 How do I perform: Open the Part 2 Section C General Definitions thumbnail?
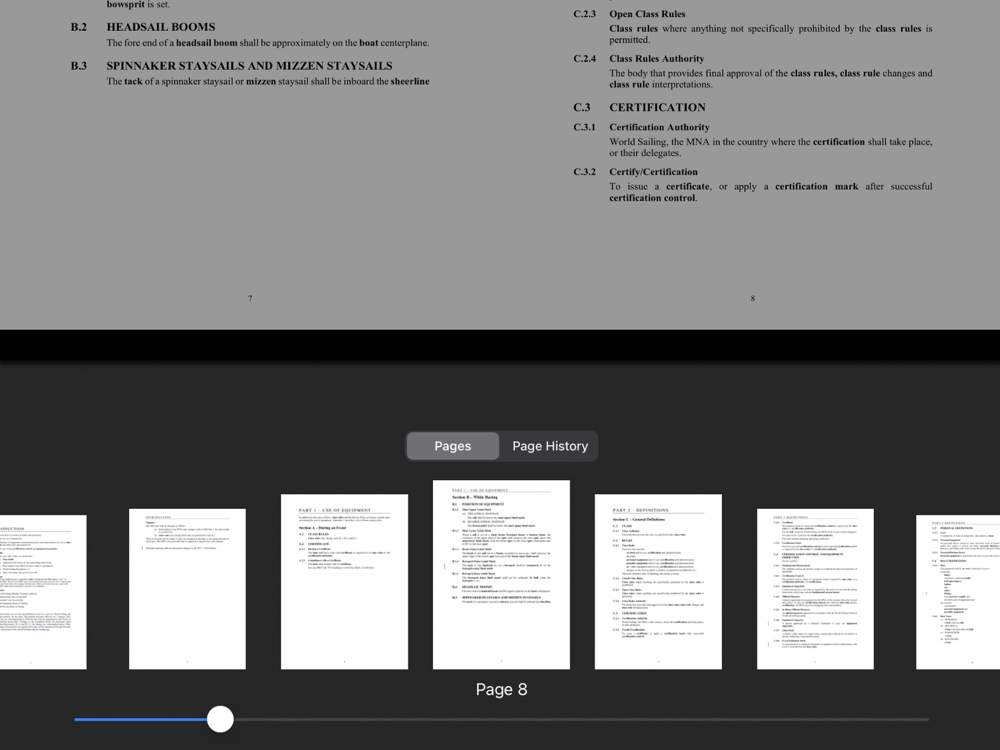click(x=658, y=582)
